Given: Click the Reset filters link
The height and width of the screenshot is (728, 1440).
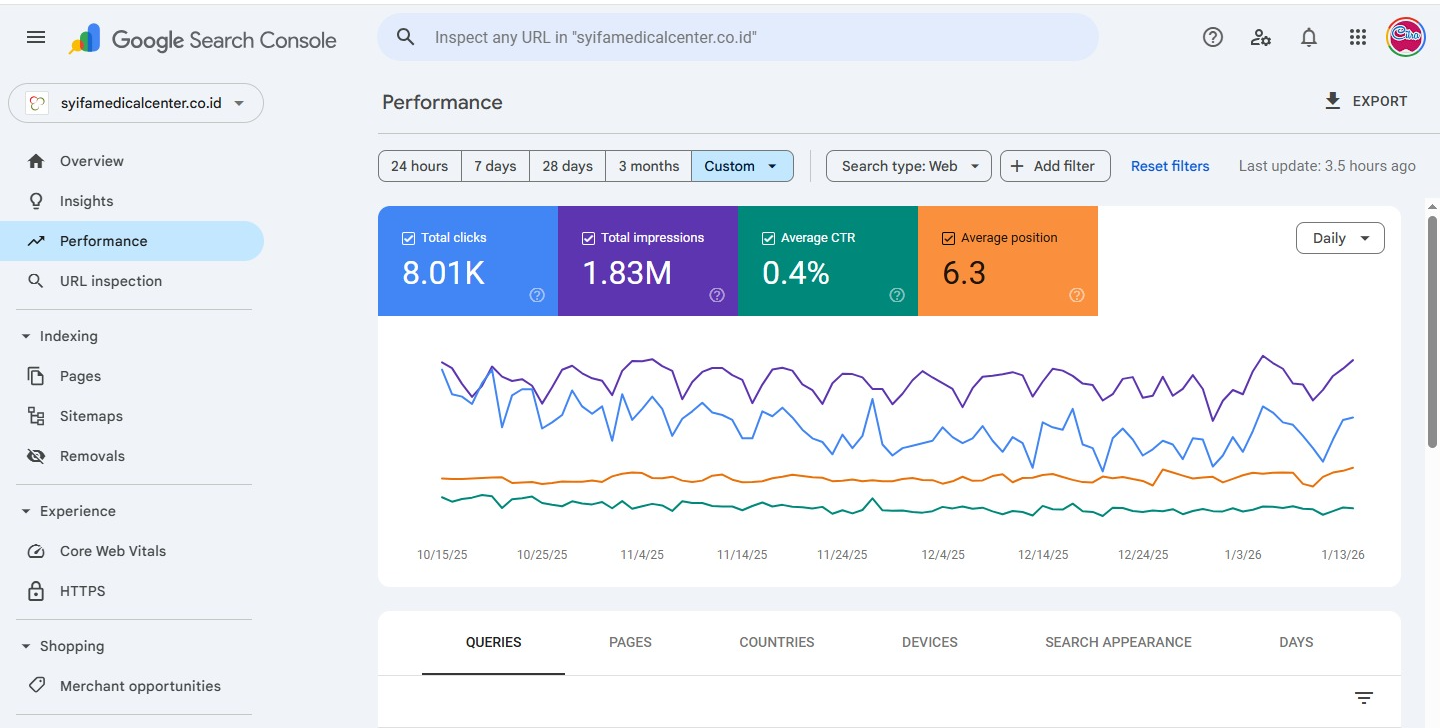Looking at the screenshot, I should (x=1170, y=166).
